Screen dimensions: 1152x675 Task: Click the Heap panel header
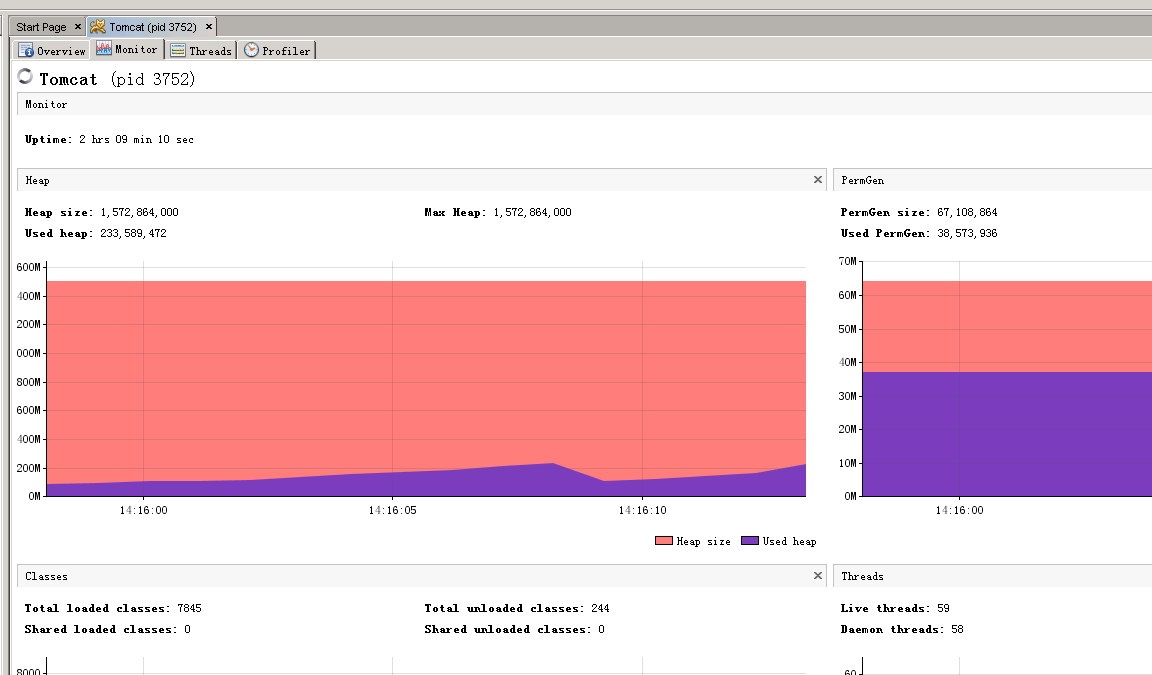pos(422,180)
